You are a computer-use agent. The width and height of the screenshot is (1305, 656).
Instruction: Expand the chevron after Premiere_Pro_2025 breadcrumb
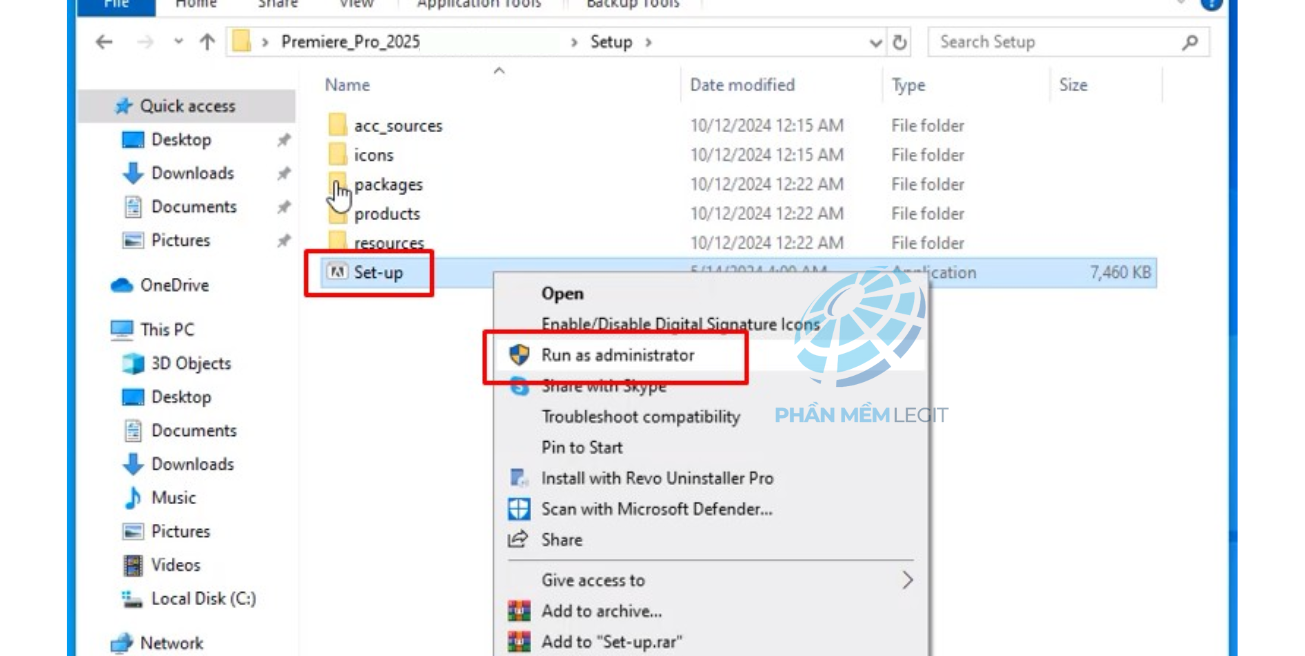pos(574,42)
